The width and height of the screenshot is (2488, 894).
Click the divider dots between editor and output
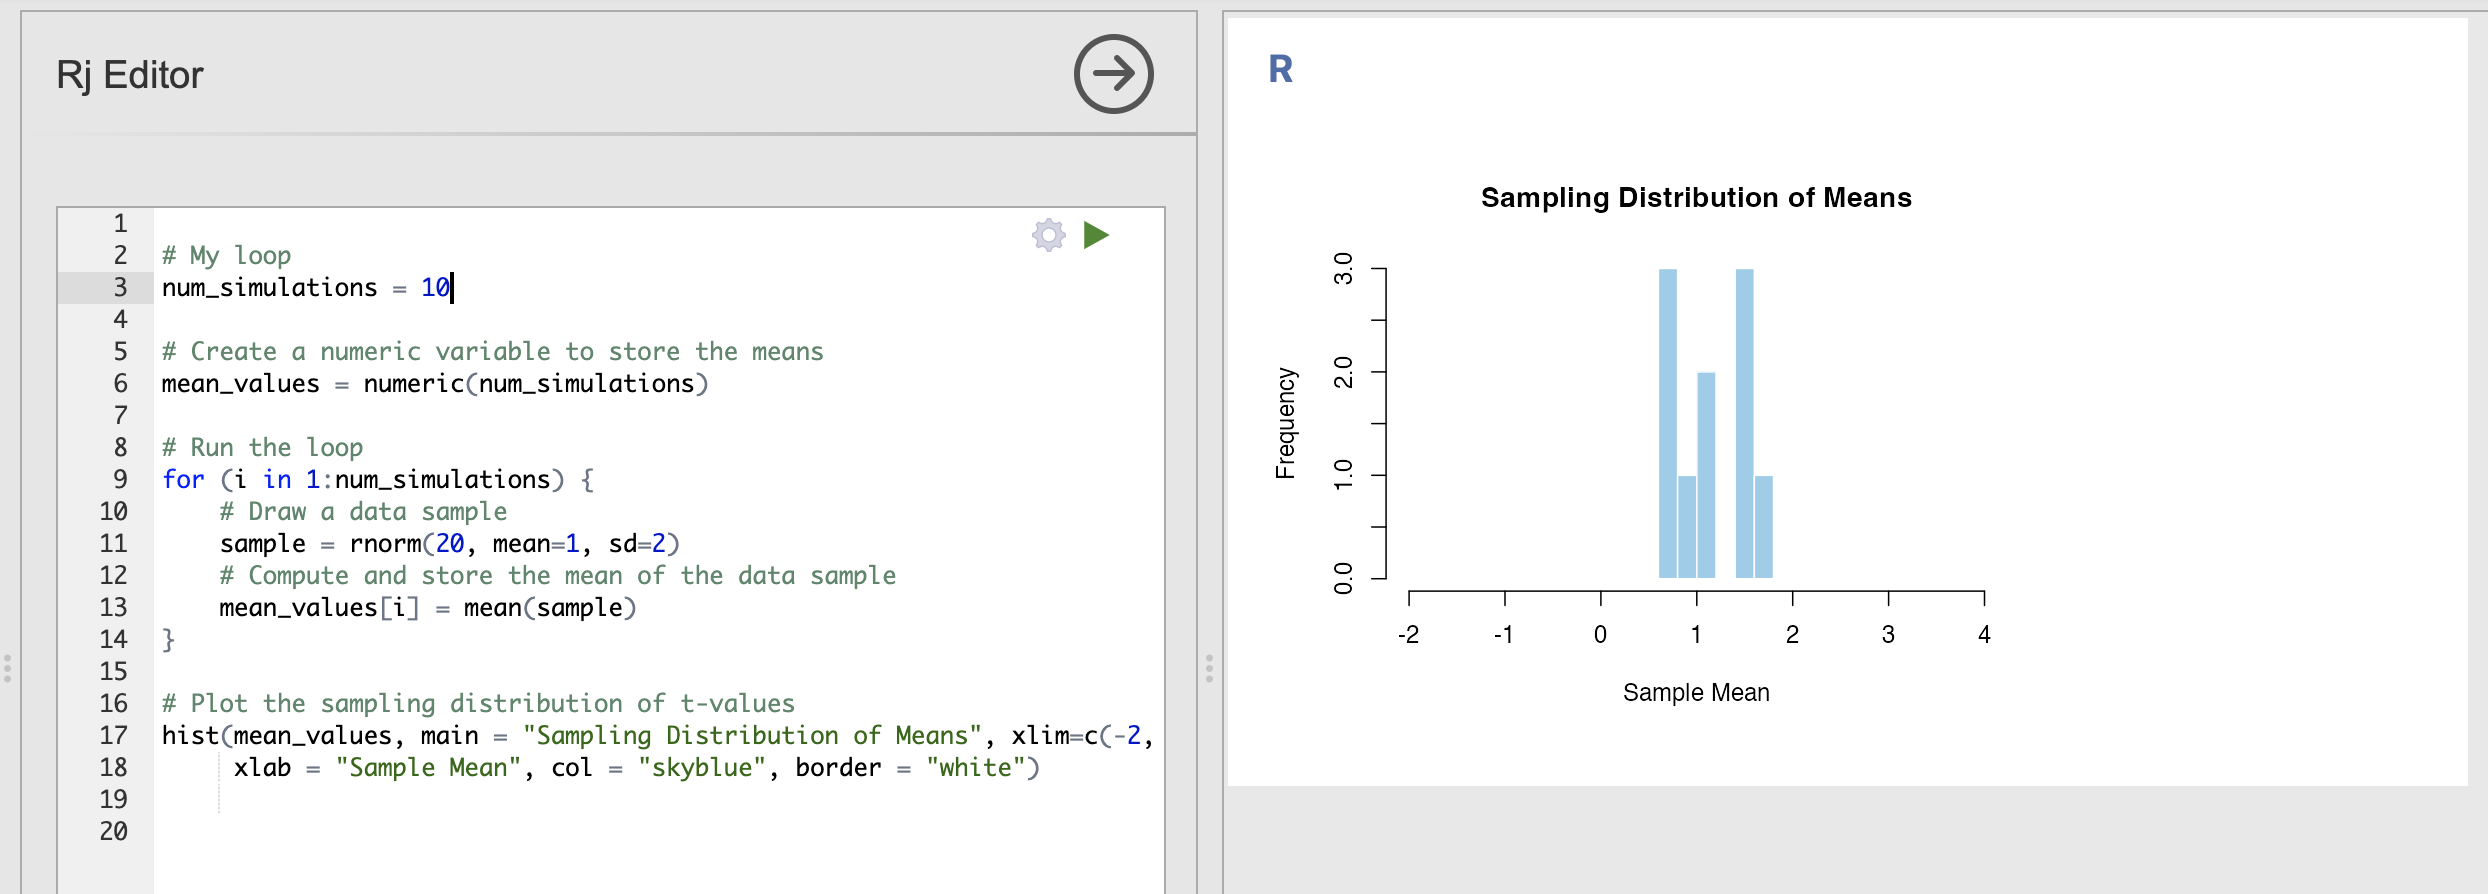[1209, 668]
